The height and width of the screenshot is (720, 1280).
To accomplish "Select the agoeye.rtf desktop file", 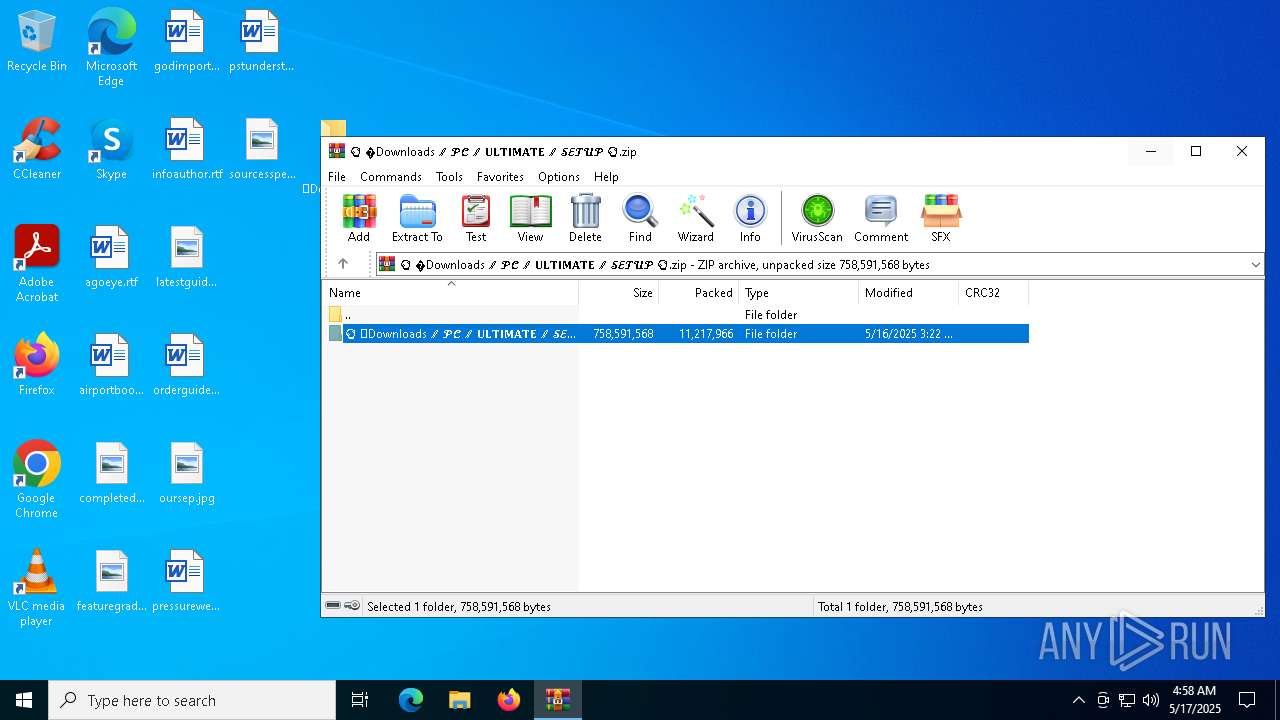I will pos(111,258).
